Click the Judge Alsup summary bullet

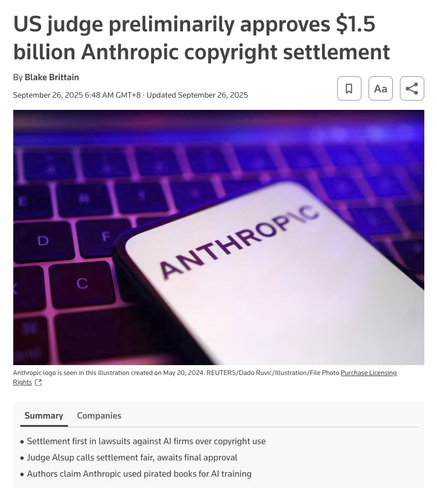click(132, 457)
